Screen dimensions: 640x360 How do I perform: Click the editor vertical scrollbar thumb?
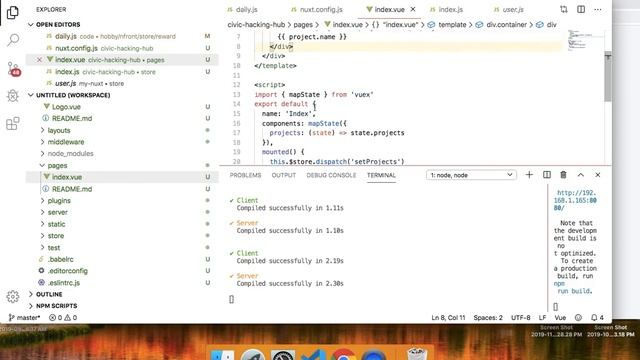[608, 76]
